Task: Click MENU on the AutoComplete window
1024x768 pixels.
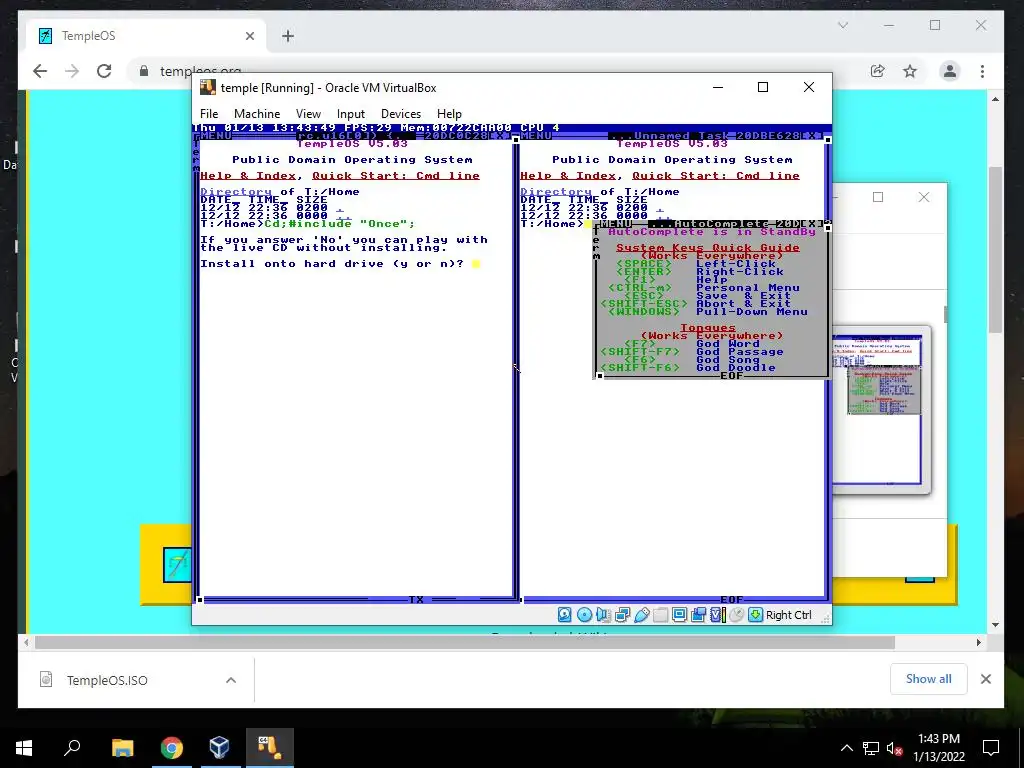Action: [x=616, y=224]
